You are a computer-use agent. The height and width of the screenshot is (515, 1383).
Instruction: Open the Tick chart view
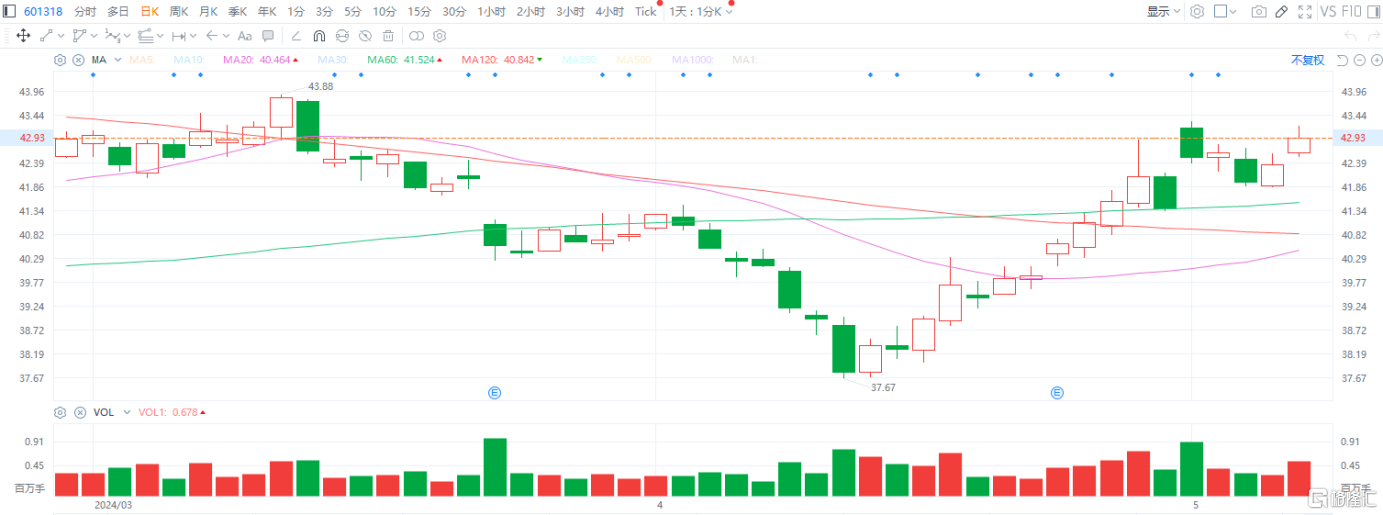coord(646,12)
